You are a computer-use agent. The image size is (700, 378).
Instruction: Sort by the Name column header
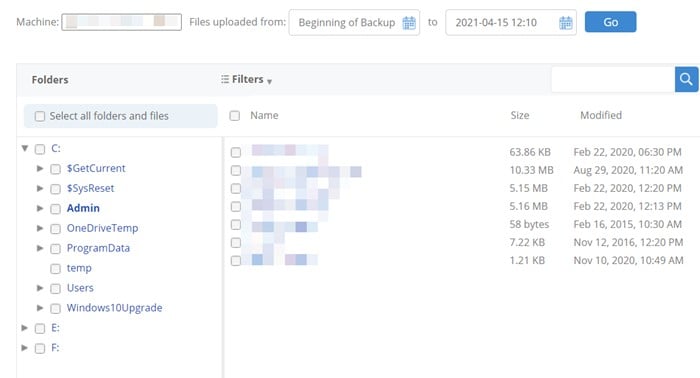pyautogui.click(x=264, y=115)
